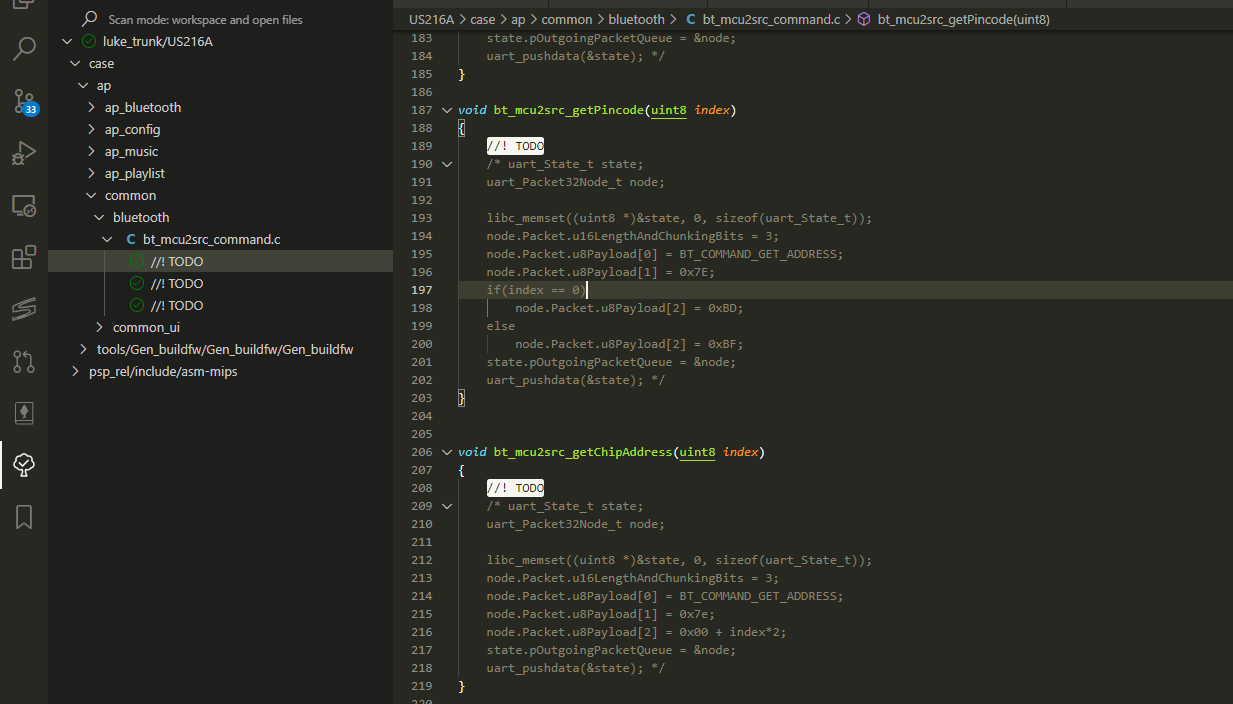Collapse the case folder

point(75,63)
